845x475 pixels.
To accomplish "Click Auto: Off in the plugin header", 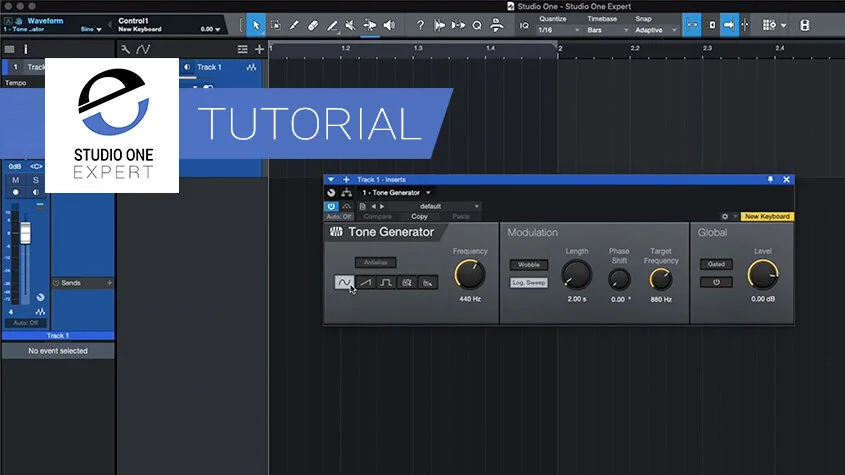I will click(339, 216).
